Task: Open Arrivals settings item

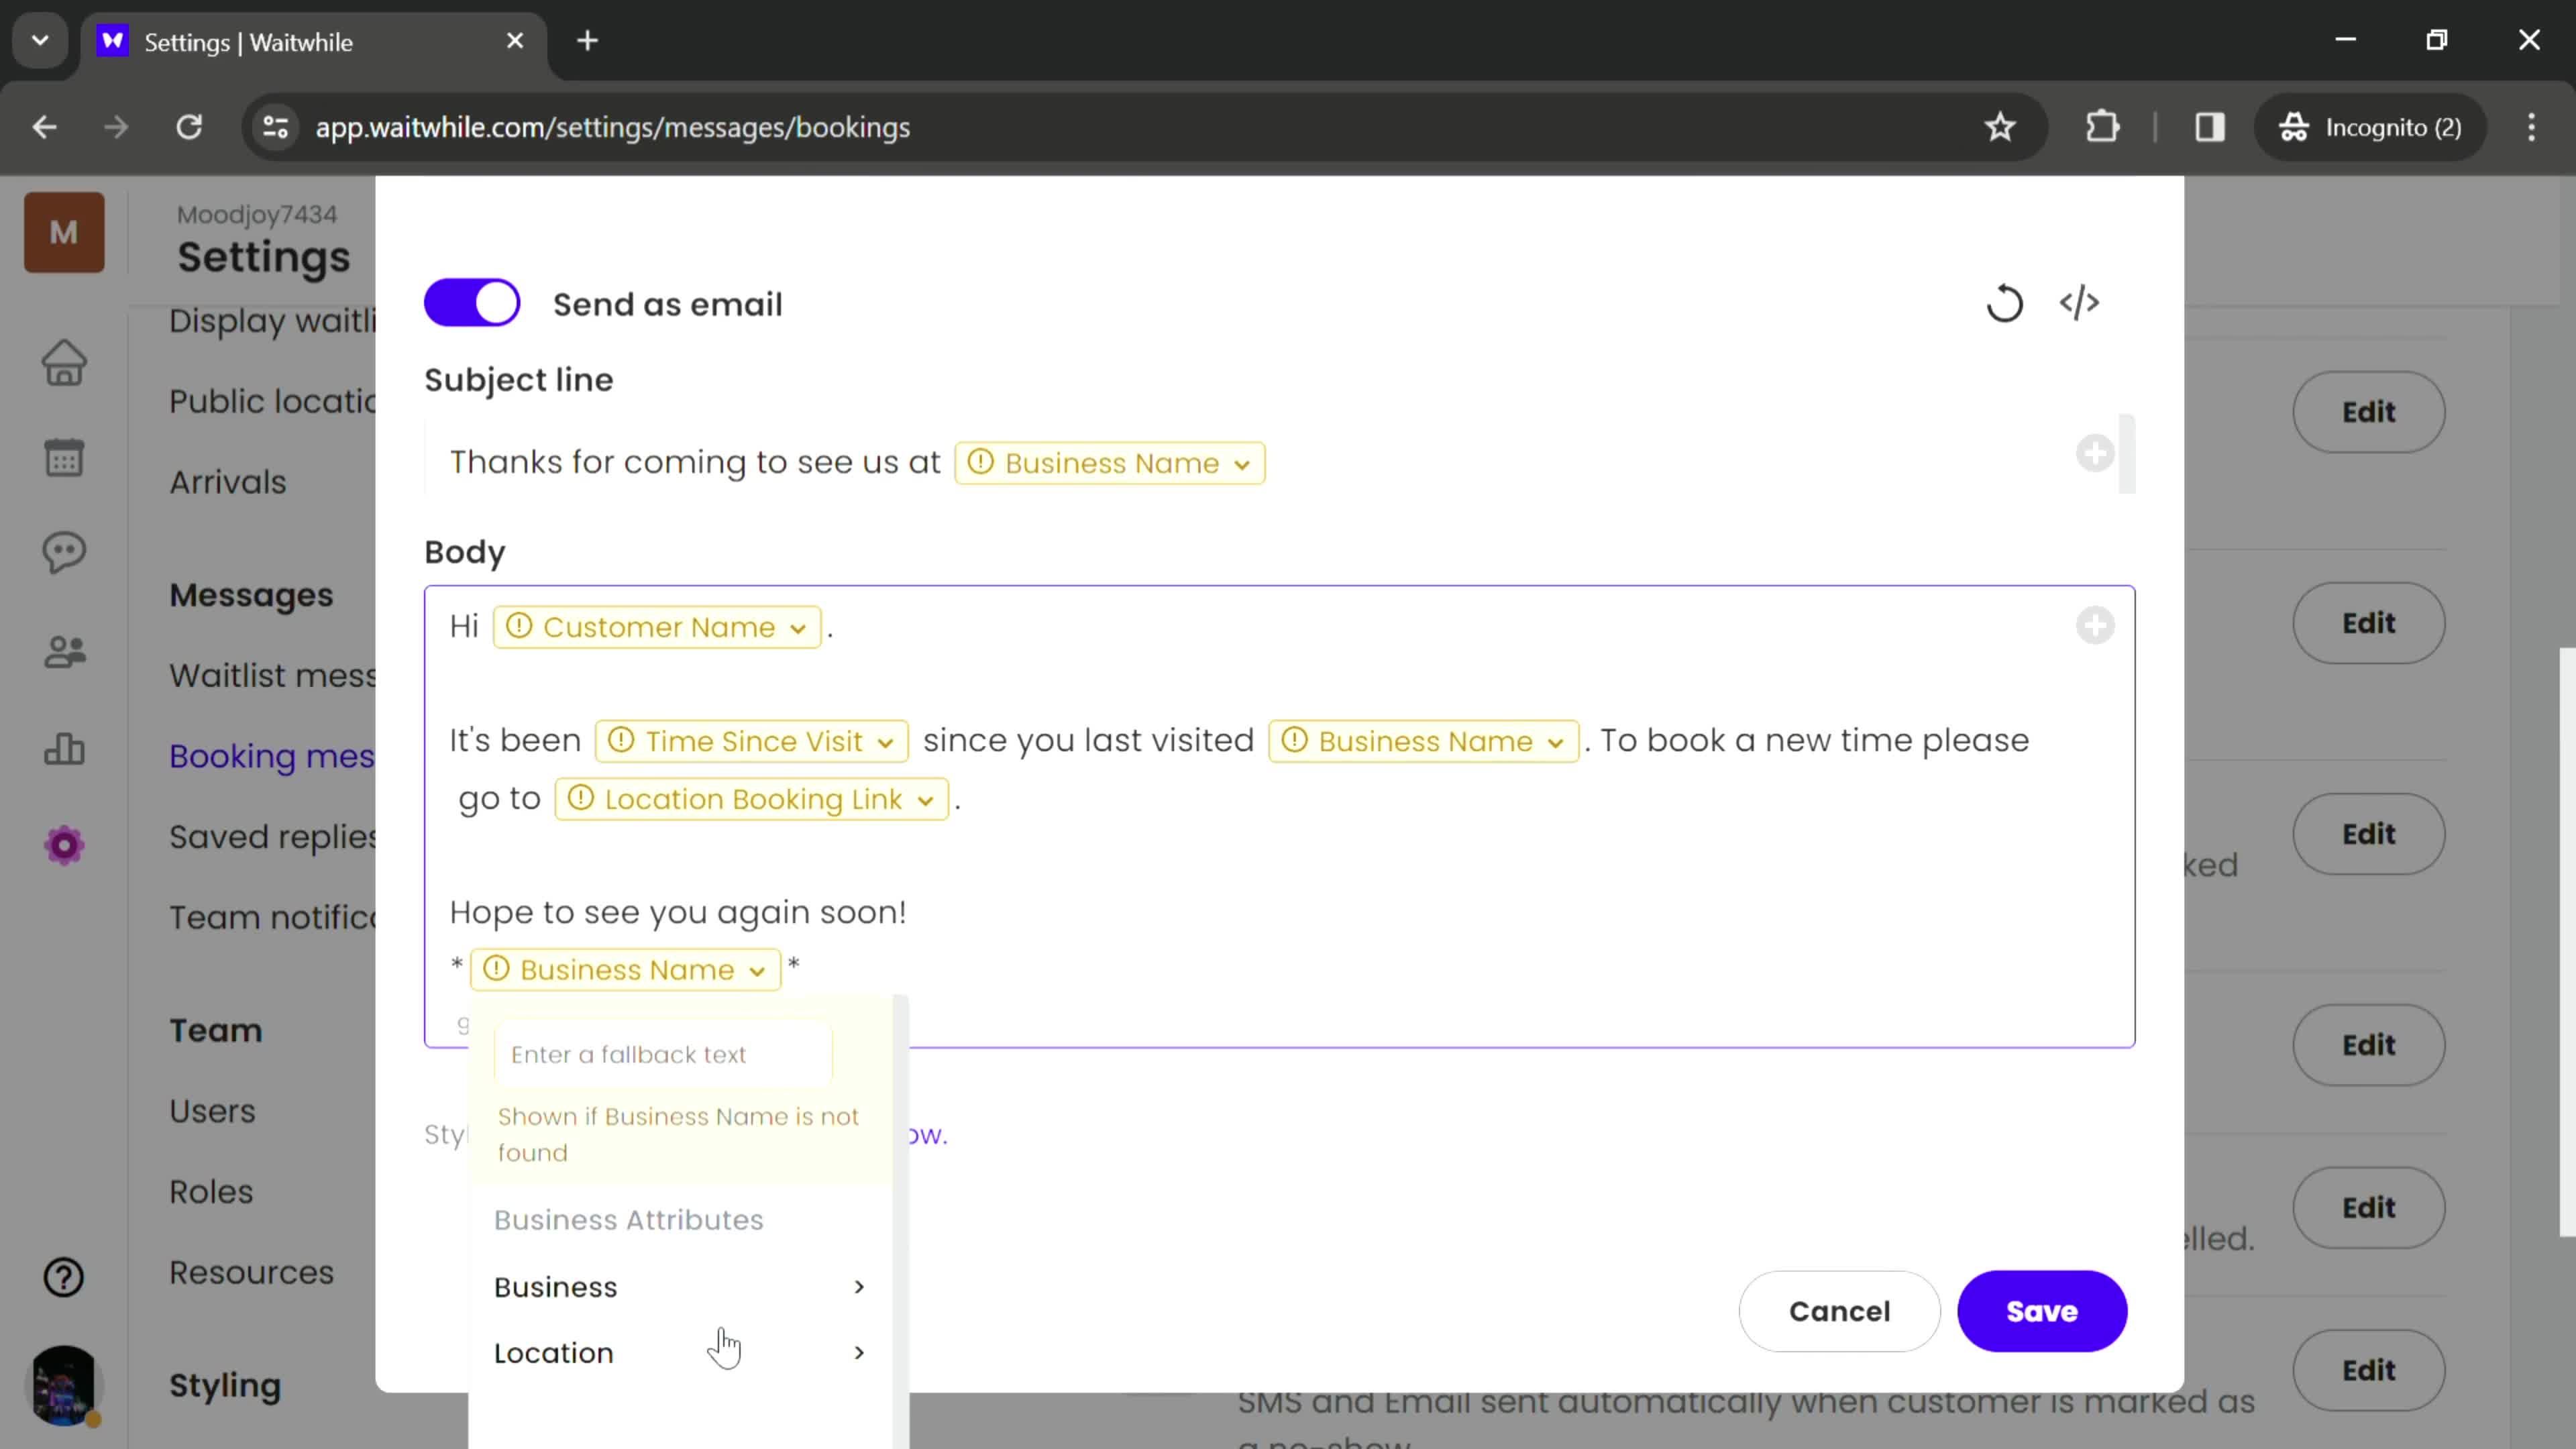Action: tap(228, 482)
